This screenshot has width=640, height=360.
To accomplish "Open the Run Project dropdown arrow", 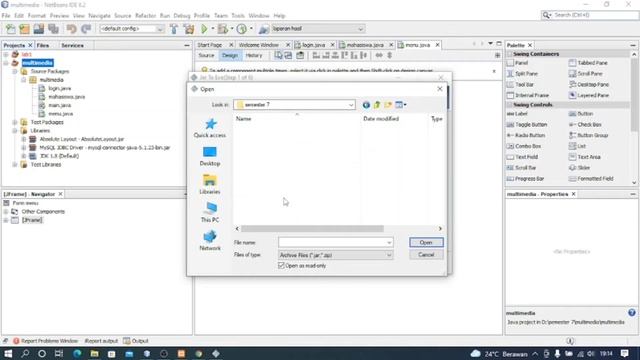I will pyautogui.click(x=213, y=29).
